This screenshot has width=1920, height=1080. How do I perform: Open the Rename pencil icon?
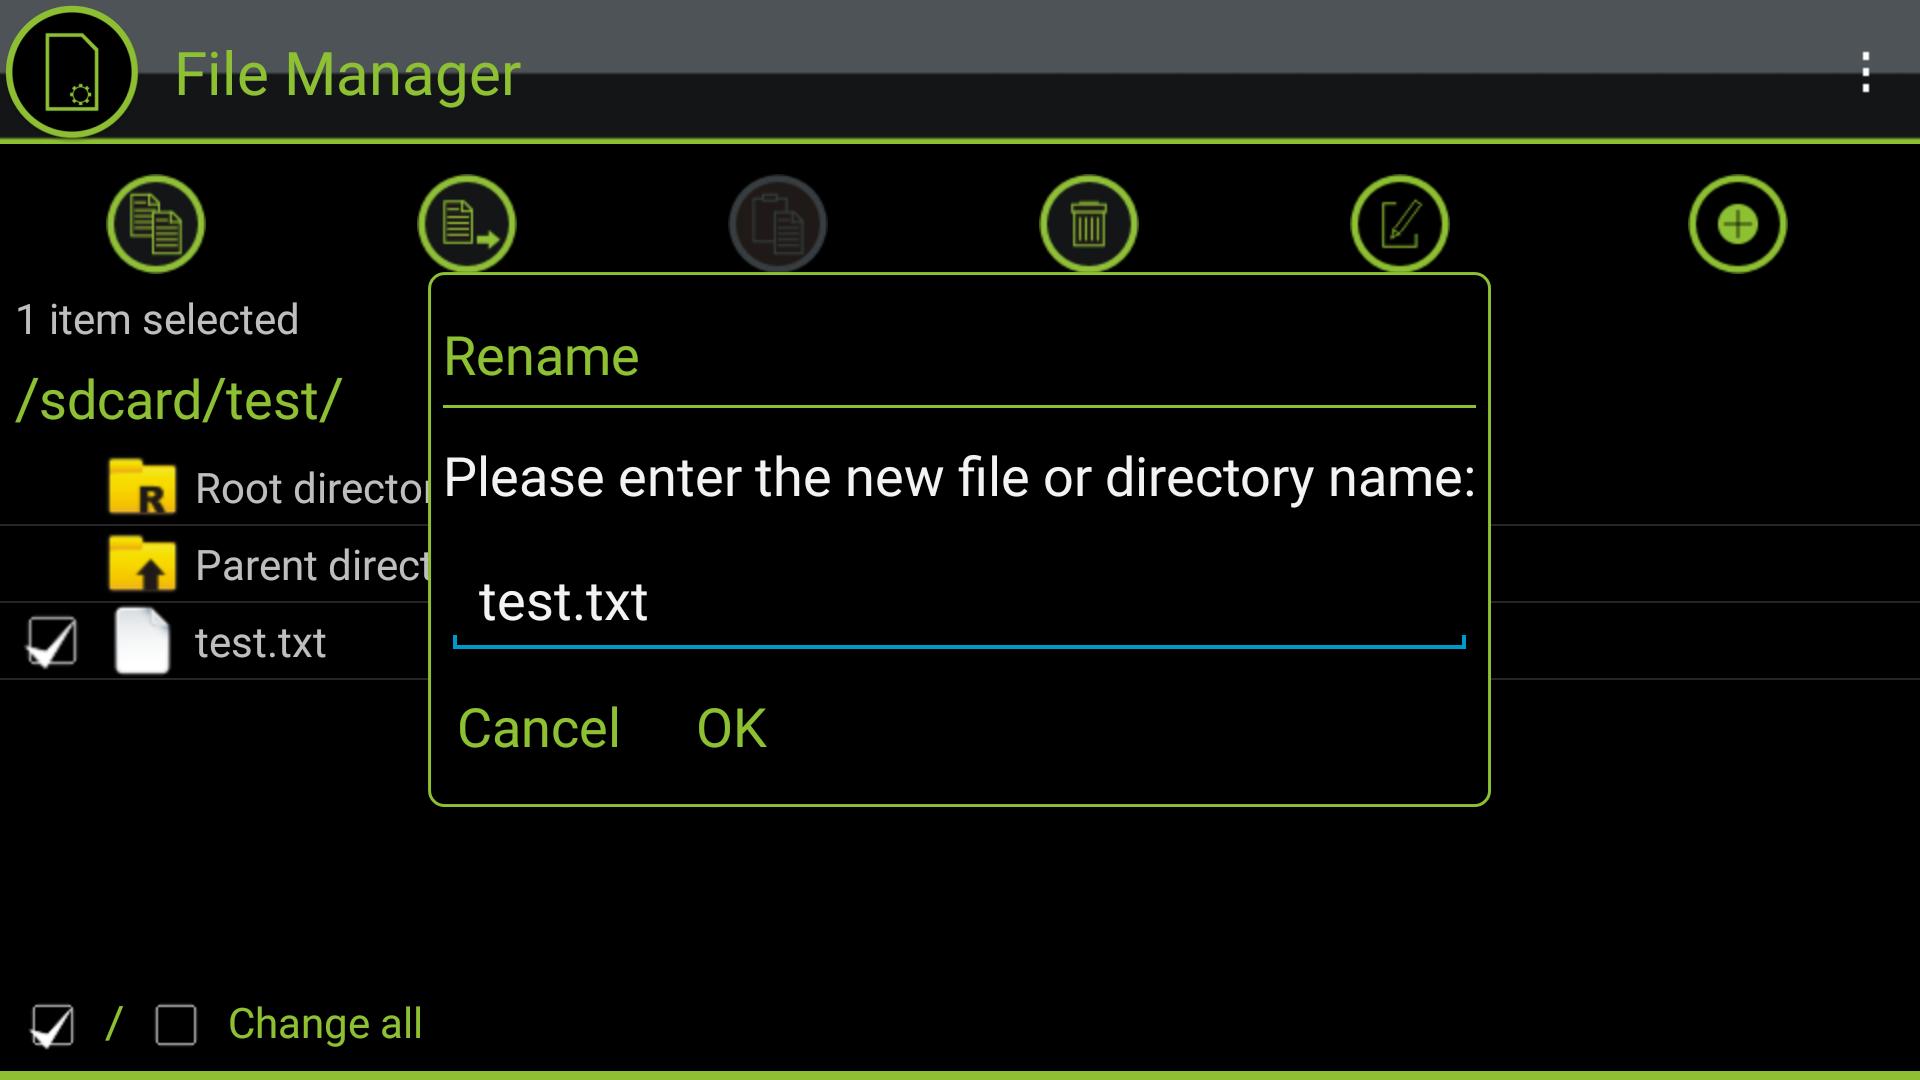1400,224
